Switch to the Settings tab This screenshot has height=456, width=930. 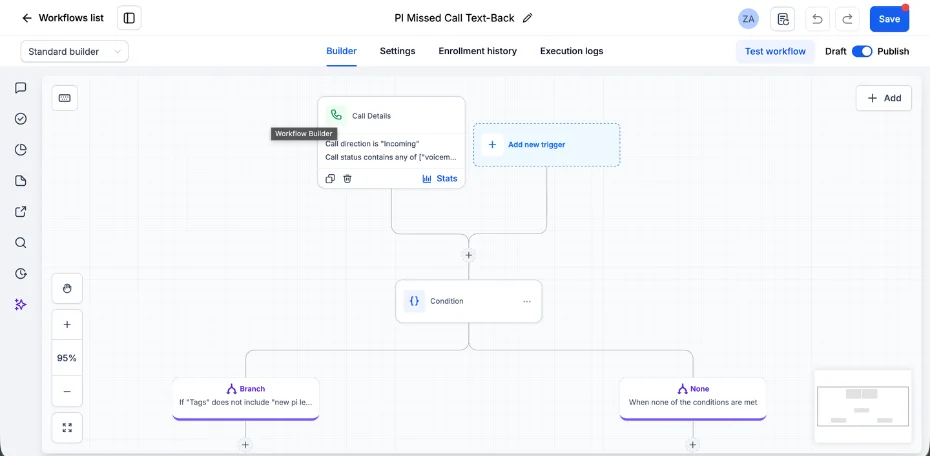(397, 51)
